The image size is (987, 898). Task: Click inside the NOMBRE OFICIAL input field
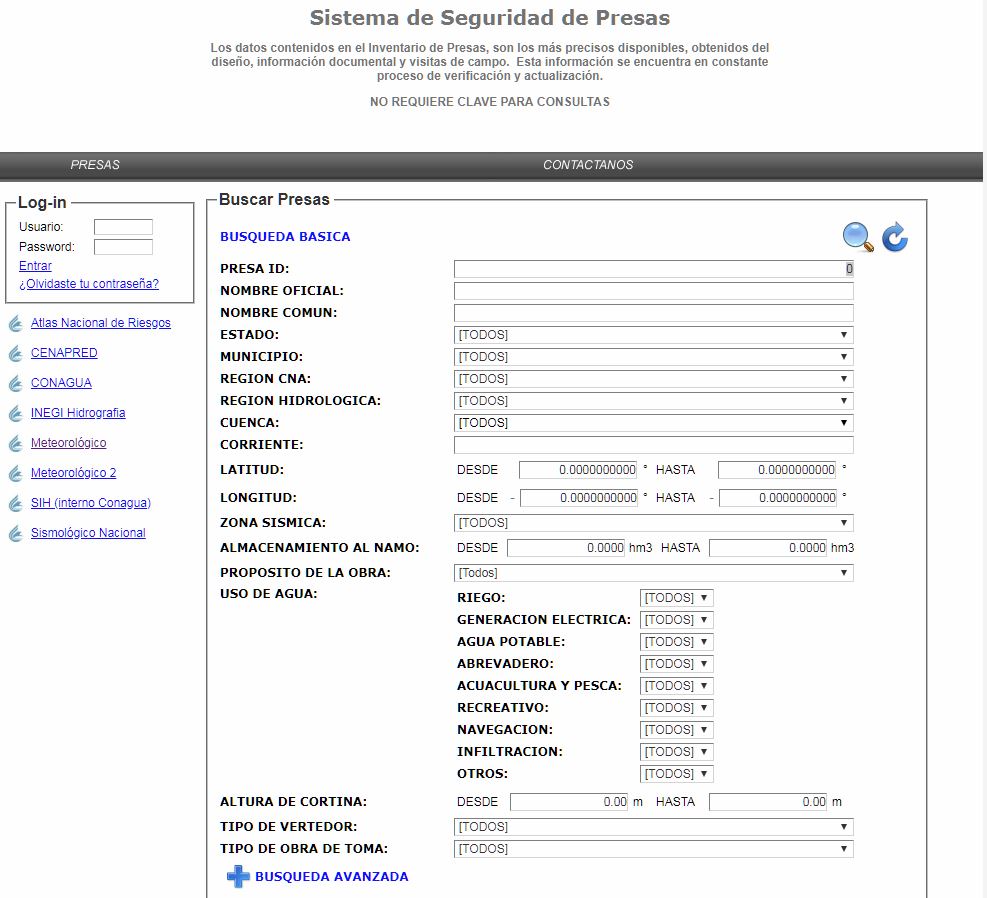click(650, 290)
